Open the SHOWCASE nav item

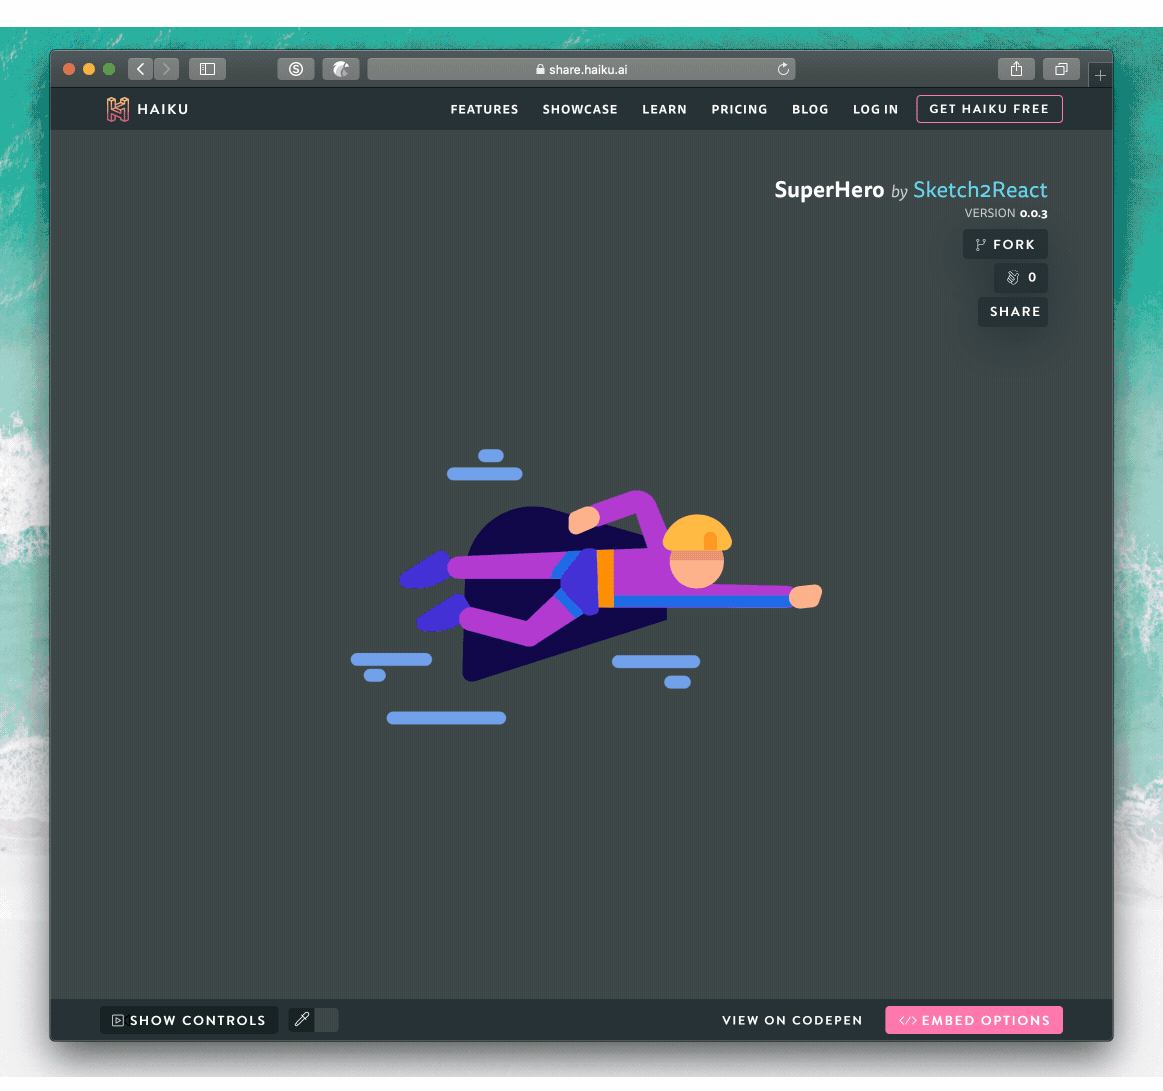[580, 109]
